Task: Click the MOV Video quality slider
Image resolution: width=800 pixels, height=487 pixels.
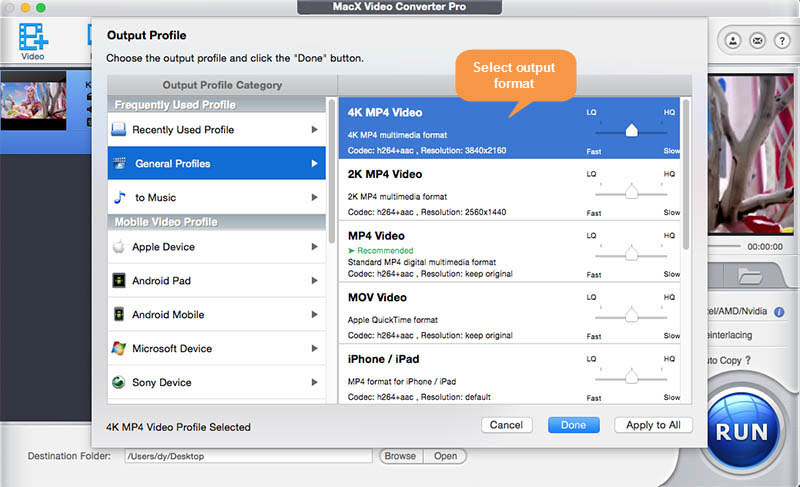Action: point(632,316)
